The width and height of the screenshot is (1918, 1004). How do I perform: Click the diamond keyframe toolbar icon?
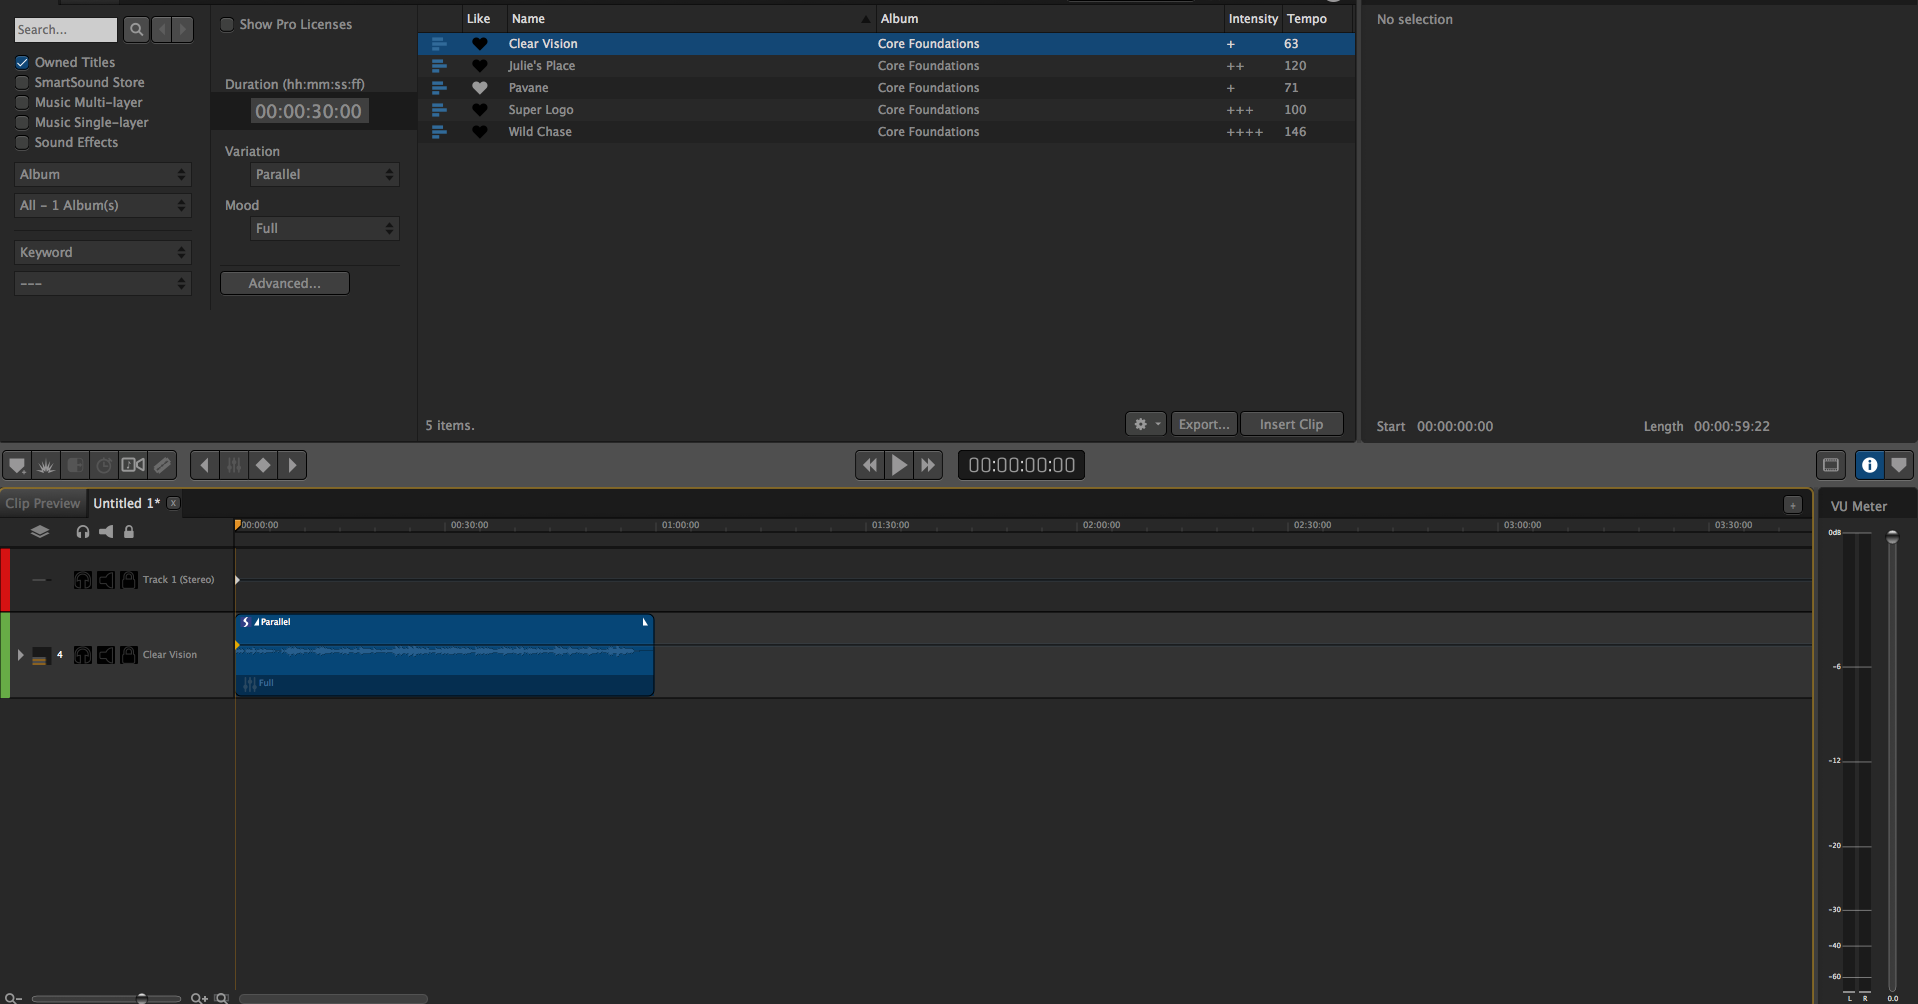(x=263, y=465)
